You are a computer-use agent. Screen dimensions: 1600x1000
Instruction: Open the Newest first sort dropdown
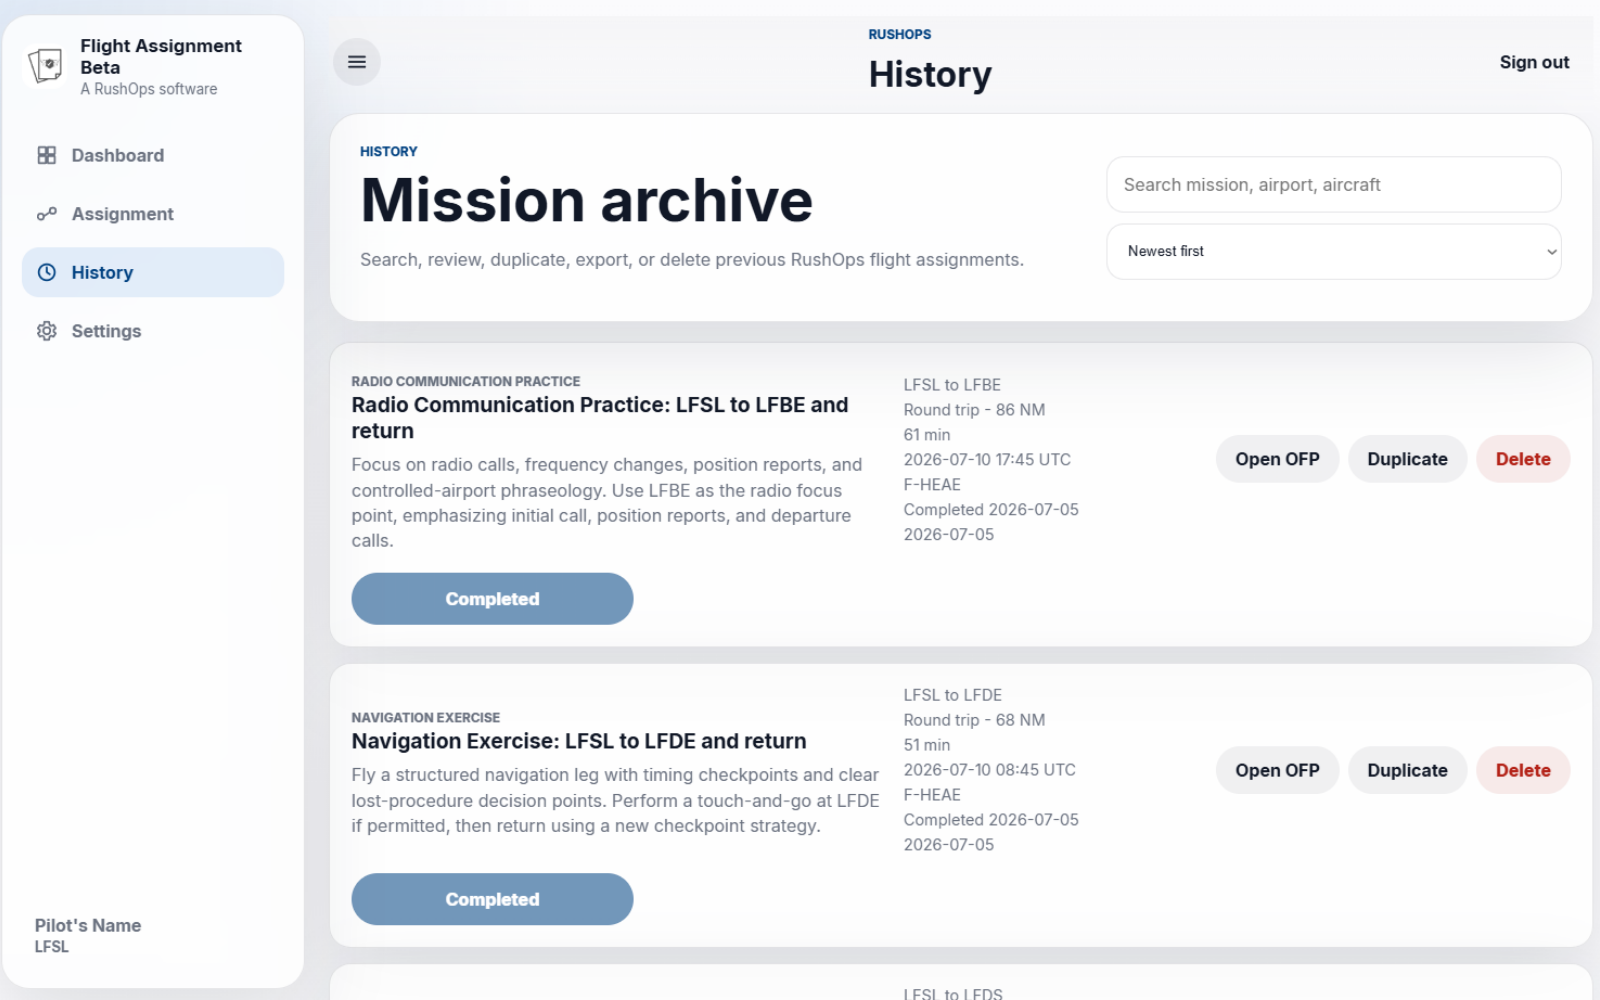click(x=1334, y=252)
